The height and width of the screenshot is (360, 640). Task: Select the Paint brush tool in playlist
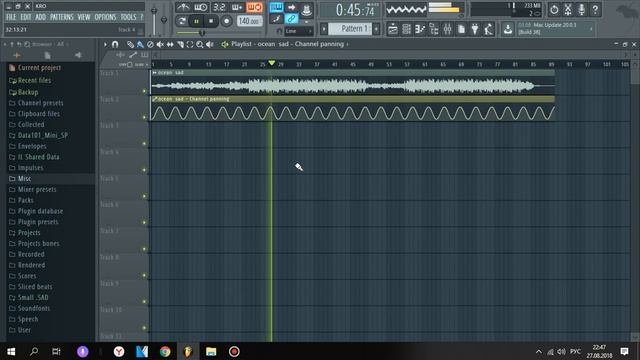(140, 44)
